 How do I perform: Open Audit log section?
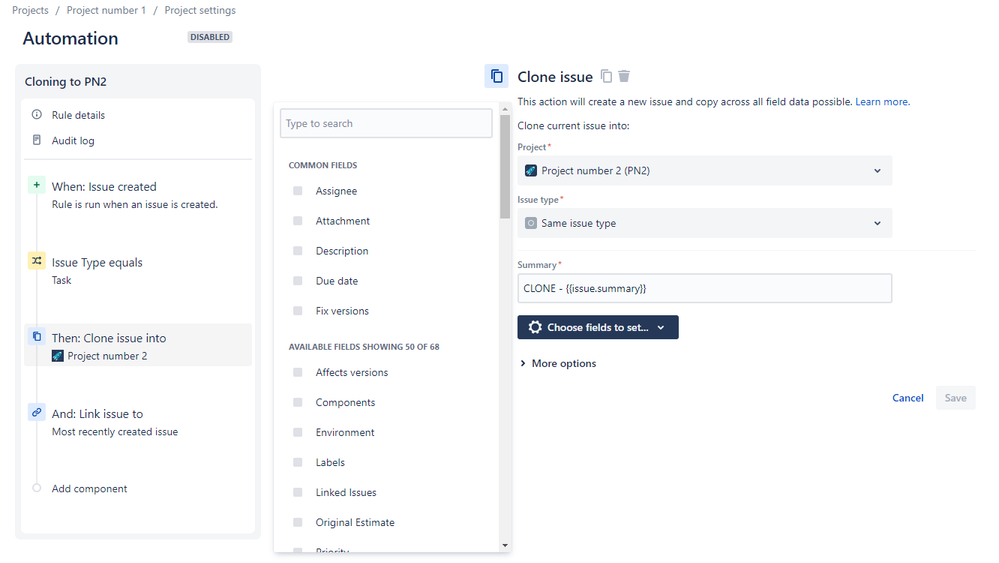point(73,141)
